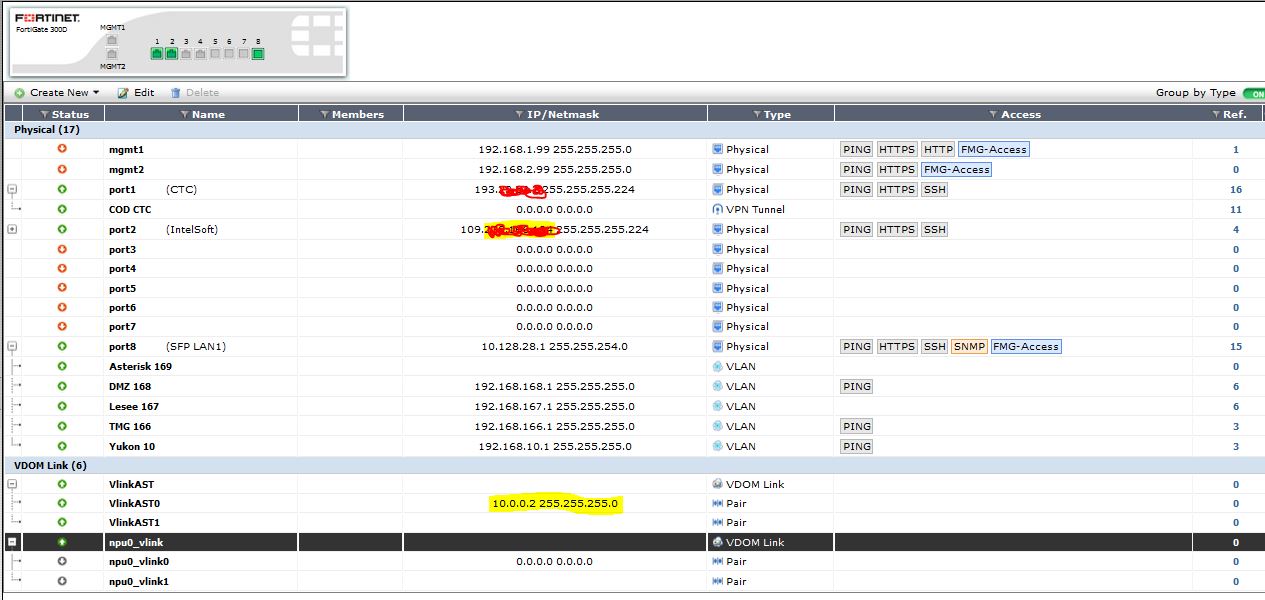Click the COD CTC VPN Tunnel type icon
The height and width of the screenshot is (600, 1265).
coord(717,209)
